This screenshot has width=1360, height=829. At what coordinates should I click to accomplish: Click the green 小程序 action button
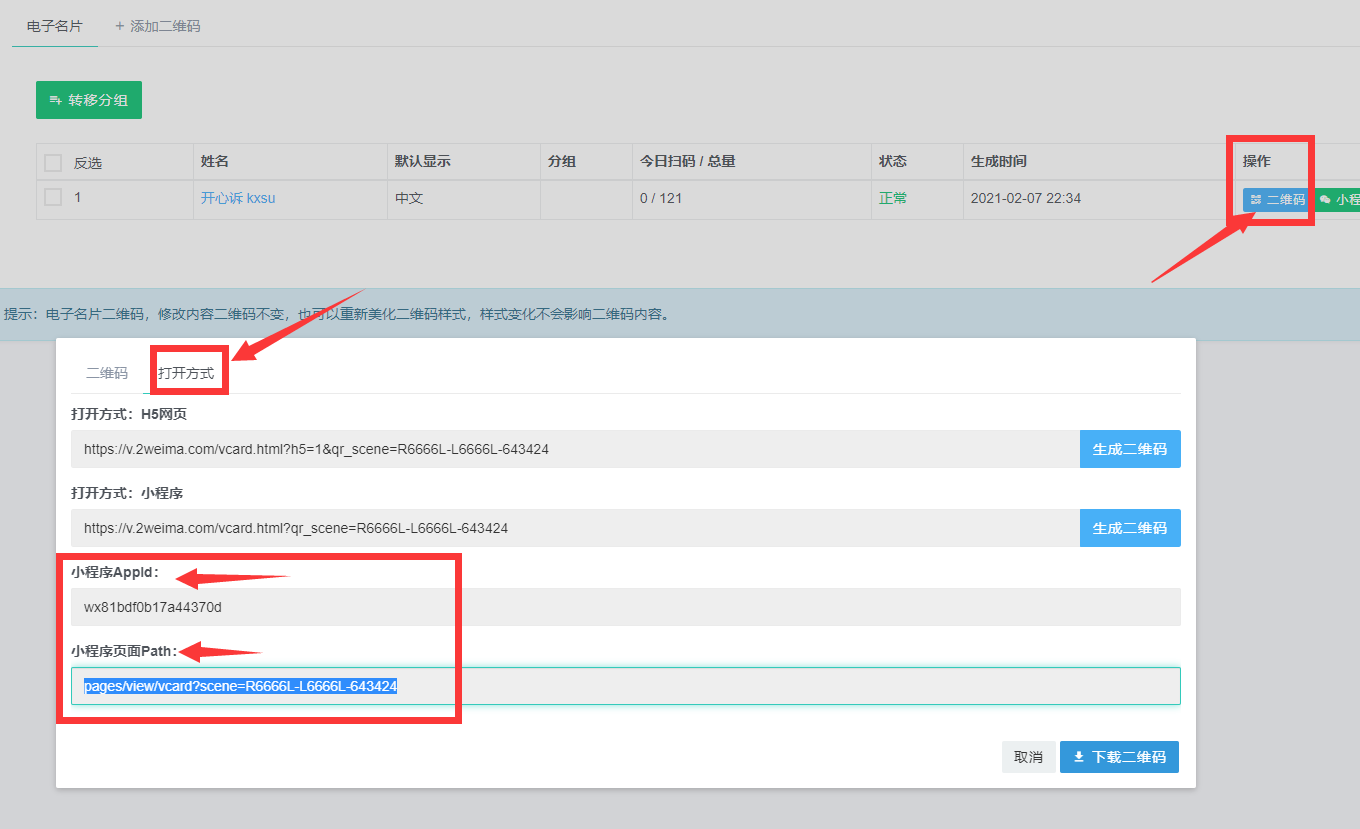pyautogui.click(x=1340, y=199)
